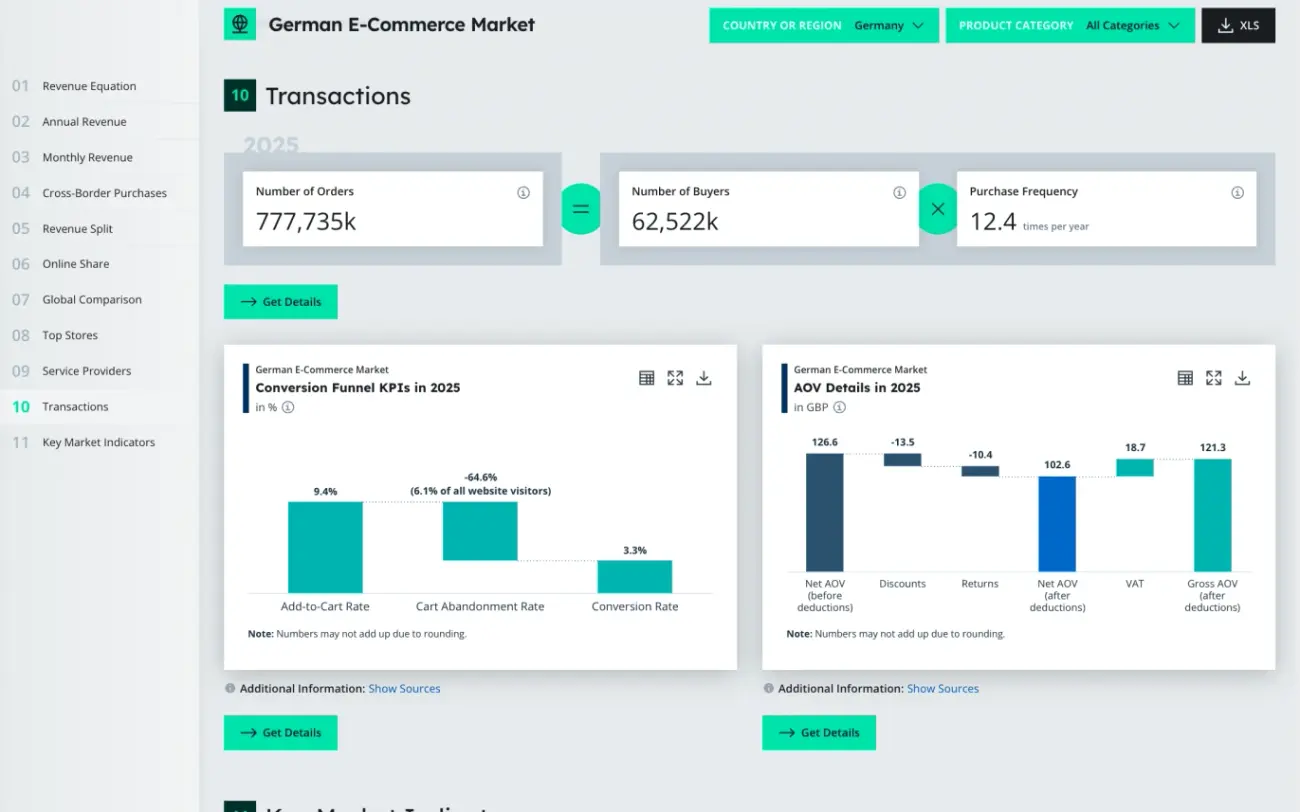This screenshot has height=812, width=1300.
Task: Expand AOV Details chart to fullscreen
Action: point(1214,378)
